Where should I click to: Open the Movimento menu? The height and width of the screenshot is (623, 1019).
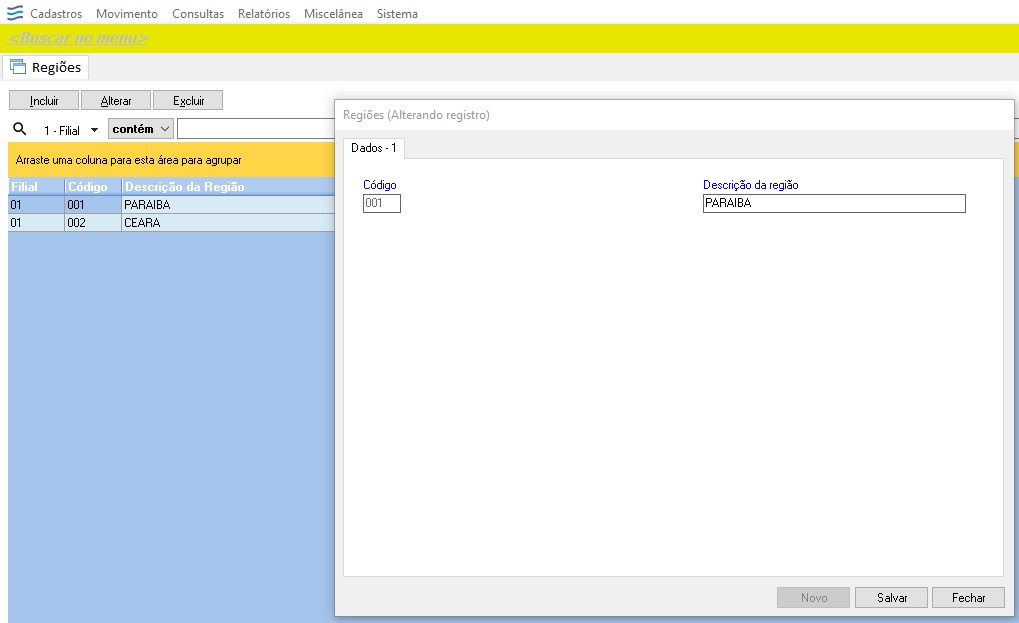pyautogui.click(x=127, y=14)
